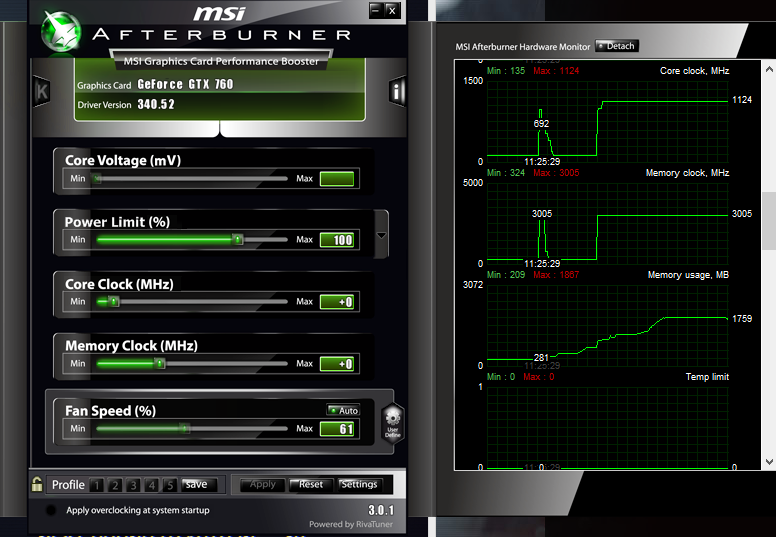Click the MSI Afterburner dragon logo
776x537 pixels.
click(x=60, y=31)
